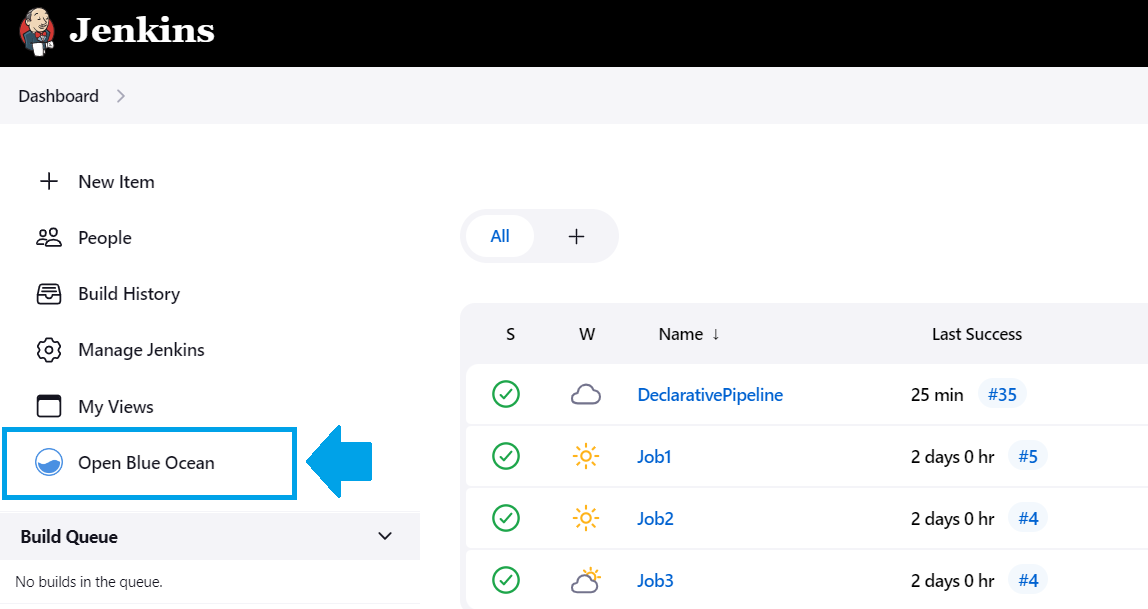Sort jobs by W weather column

[x=586, y=335]
